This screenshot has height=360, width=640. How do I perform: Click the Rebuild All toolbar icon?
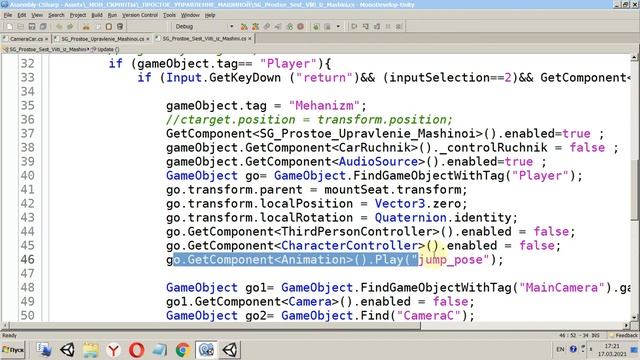256,27
